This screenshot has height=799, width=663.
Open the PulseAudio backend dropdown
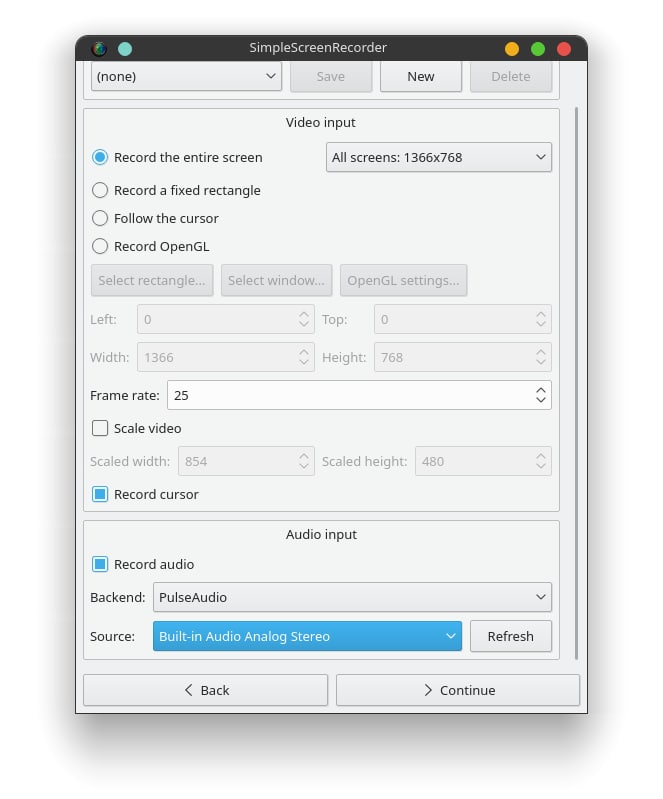(x=352, y=597)
